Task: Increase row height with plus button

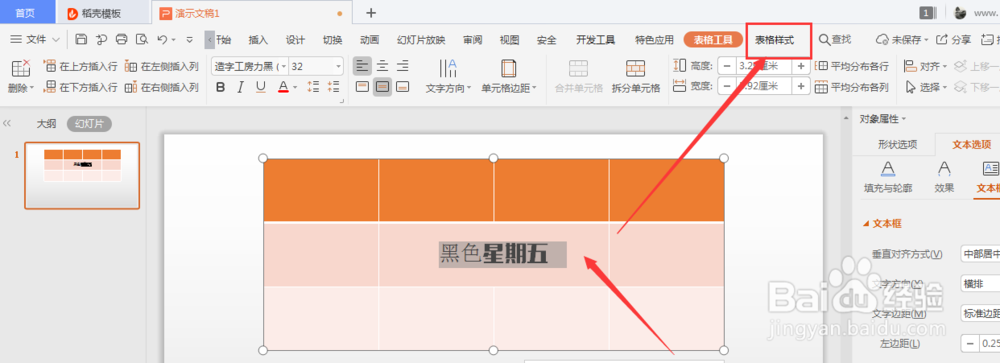Action: pyautogui.click(x=801, y=66)
